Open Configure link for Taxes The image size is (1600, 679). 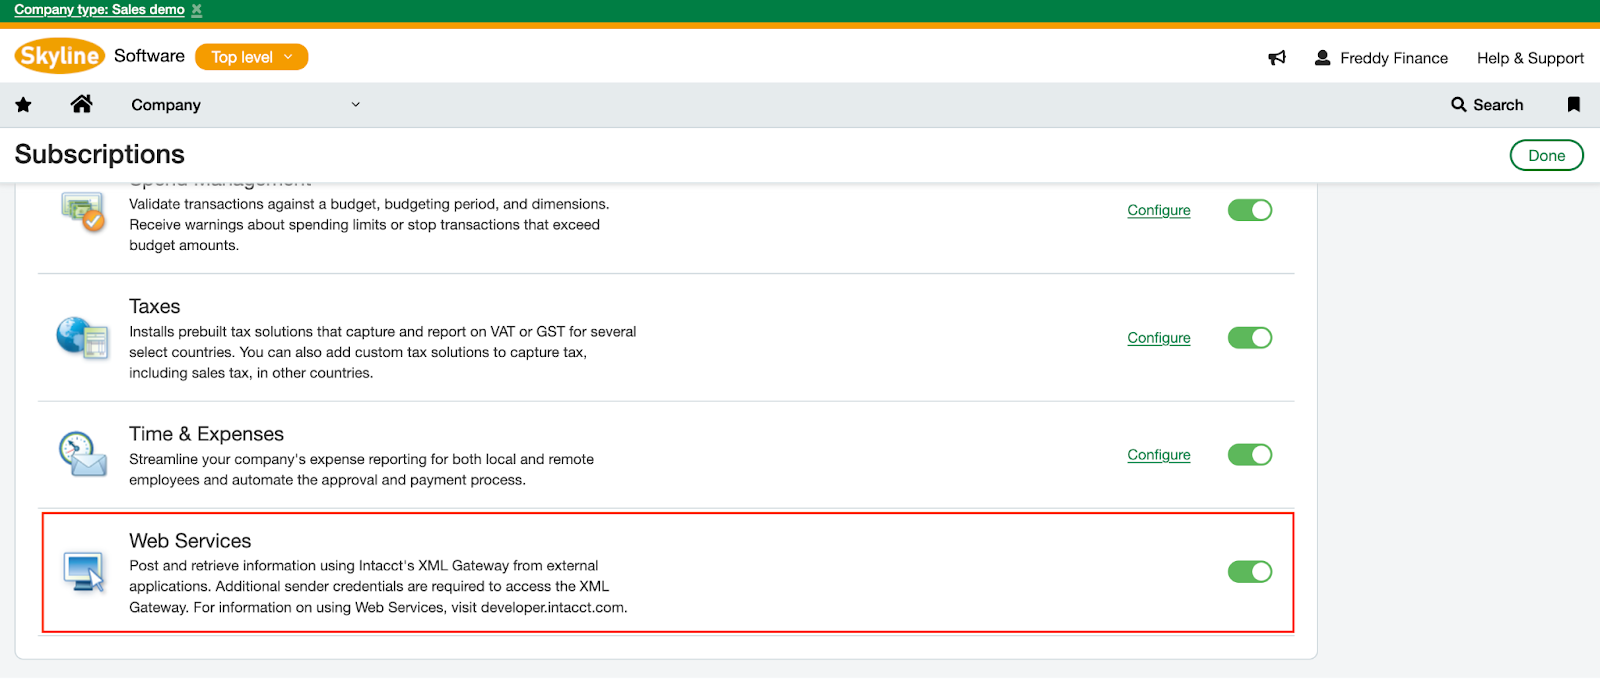pyautogui.click(x=1159, y=338)
